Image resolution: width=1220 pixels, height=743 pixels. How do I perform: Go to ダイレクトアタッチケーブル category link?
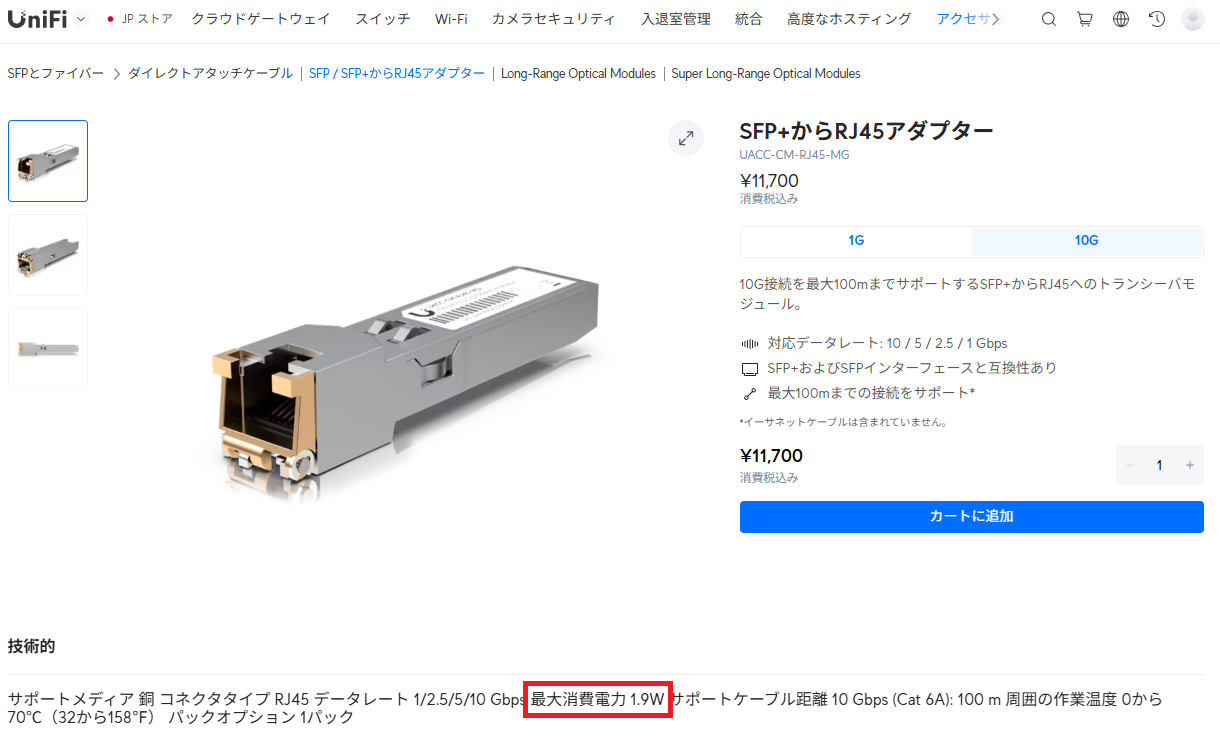tap(210, 73)
